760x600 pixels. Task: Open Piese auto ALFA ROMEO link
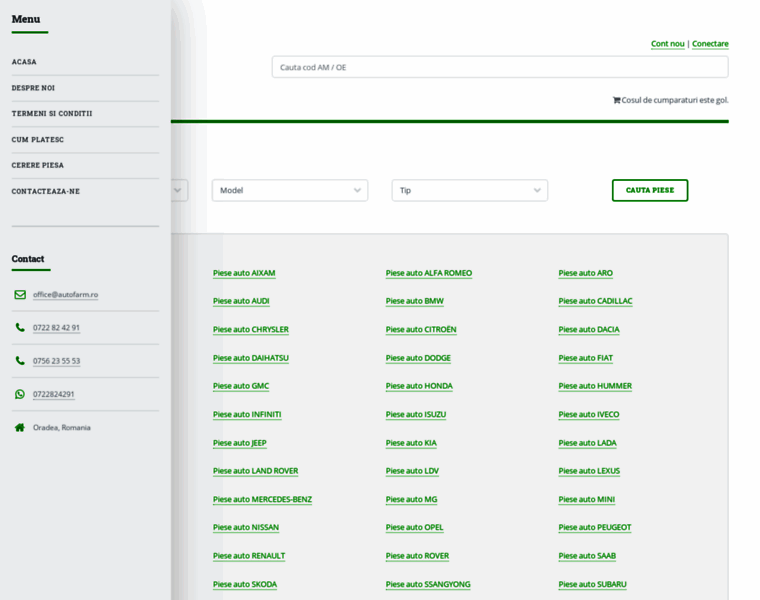coord(429,273)
